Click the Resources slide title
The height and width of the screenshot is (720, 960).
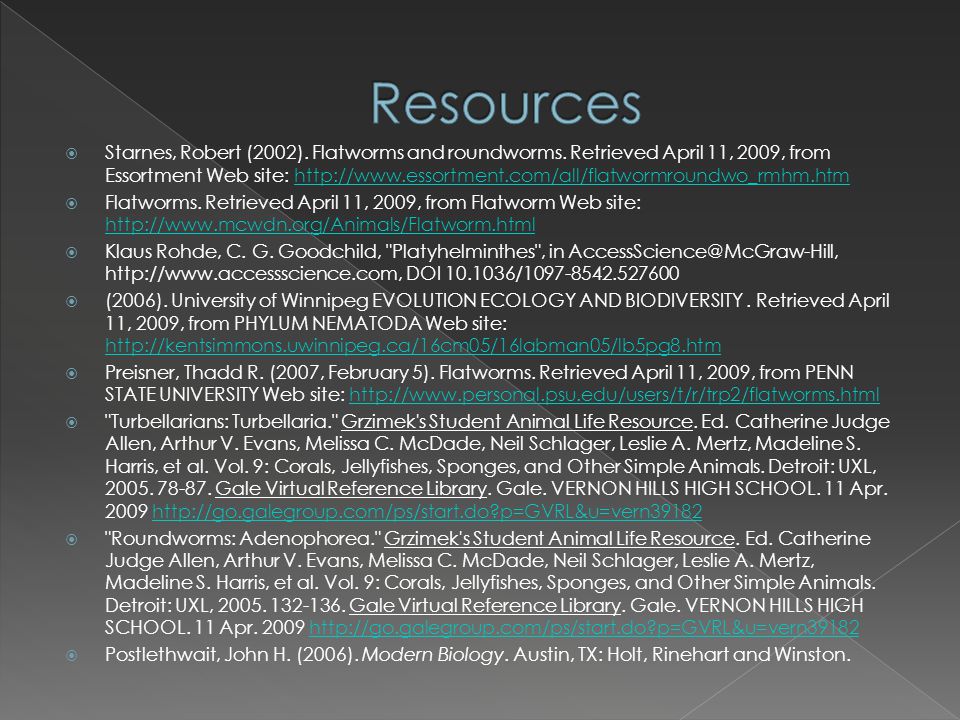[x=506, y=103]
